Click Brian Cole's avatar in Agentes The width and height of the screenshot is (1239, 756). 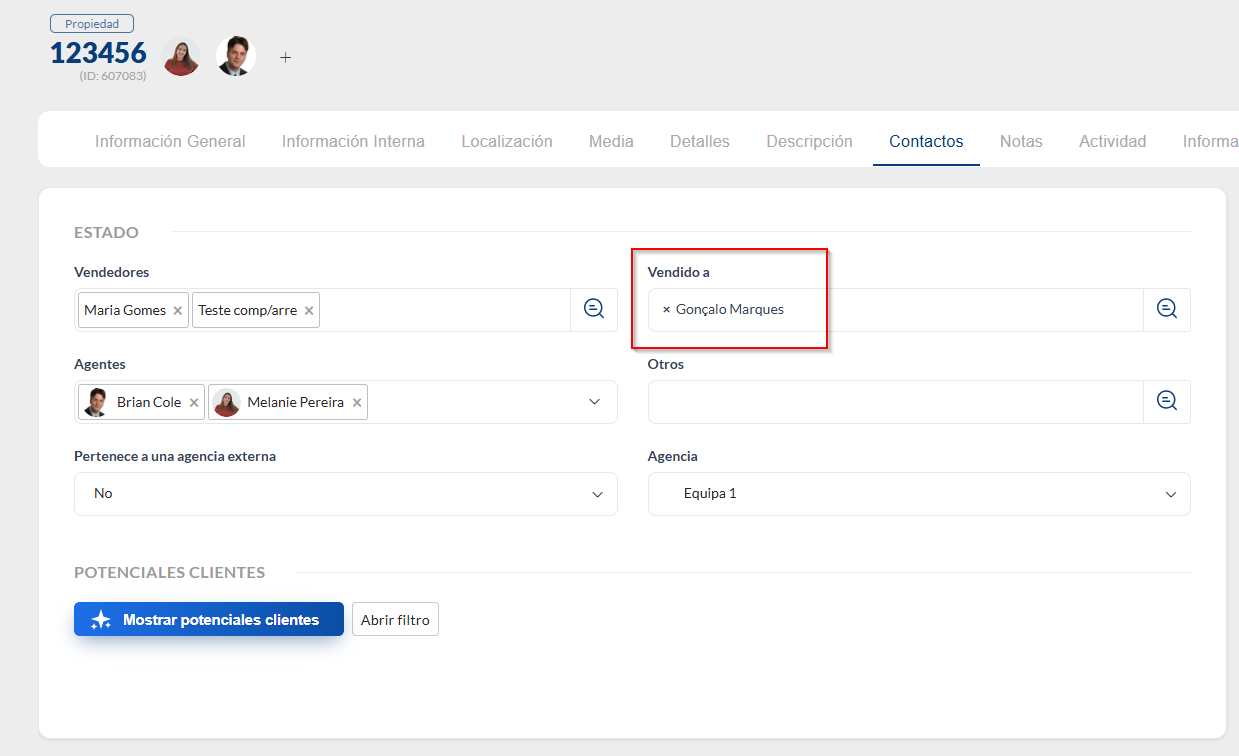coord(96,402)
